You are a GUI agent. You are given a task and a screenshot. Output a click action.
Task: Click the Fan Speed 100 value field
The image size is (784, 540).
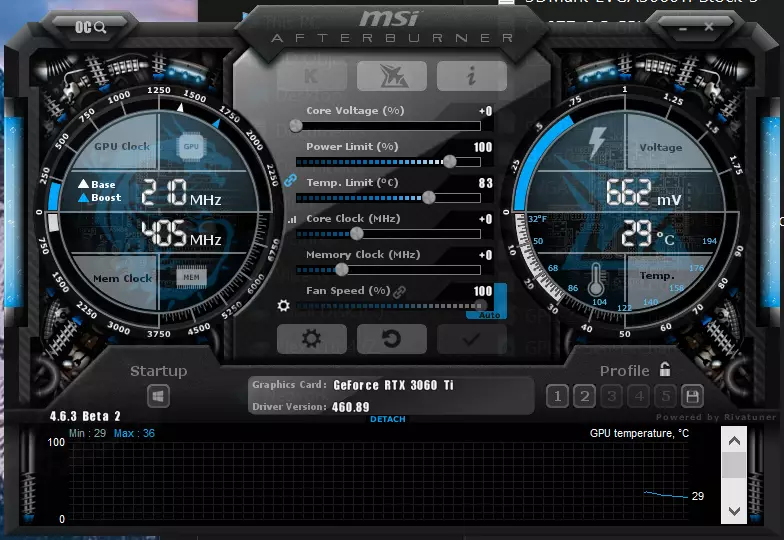(x=482, y=291)
